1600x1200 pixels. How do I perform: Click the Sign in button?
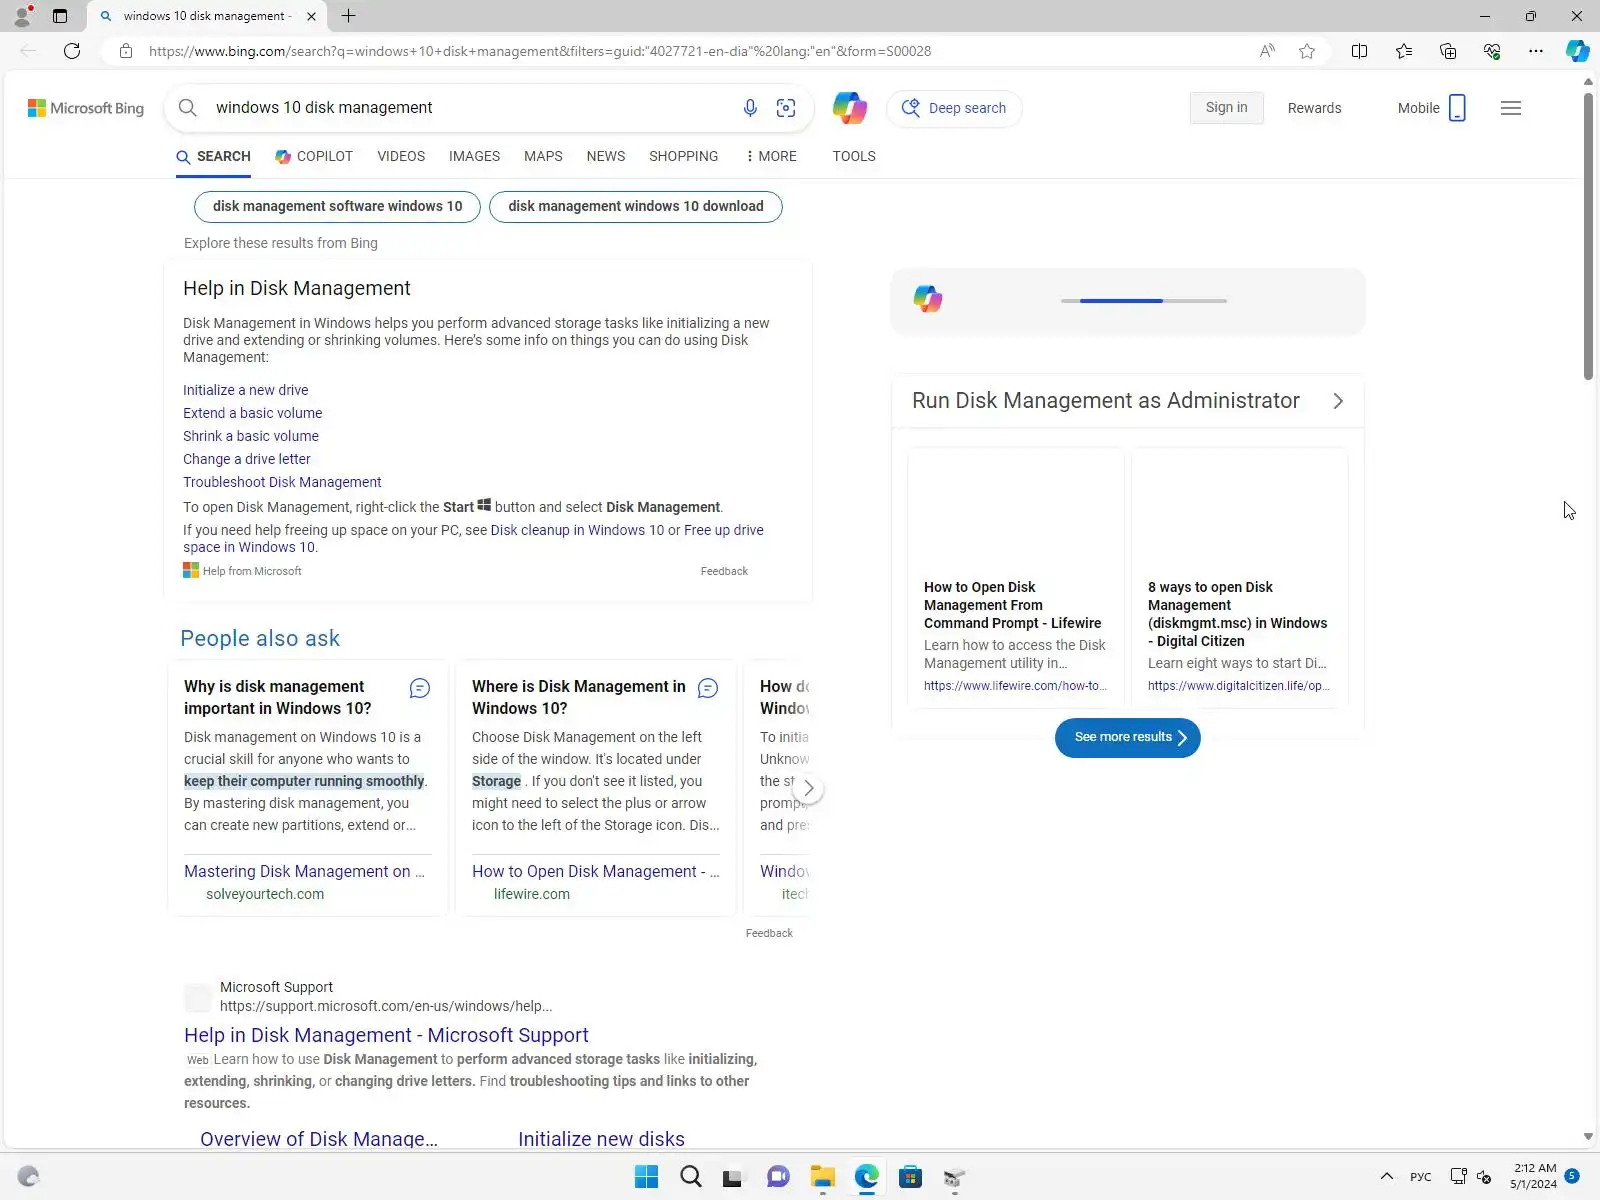point(1226,108)
